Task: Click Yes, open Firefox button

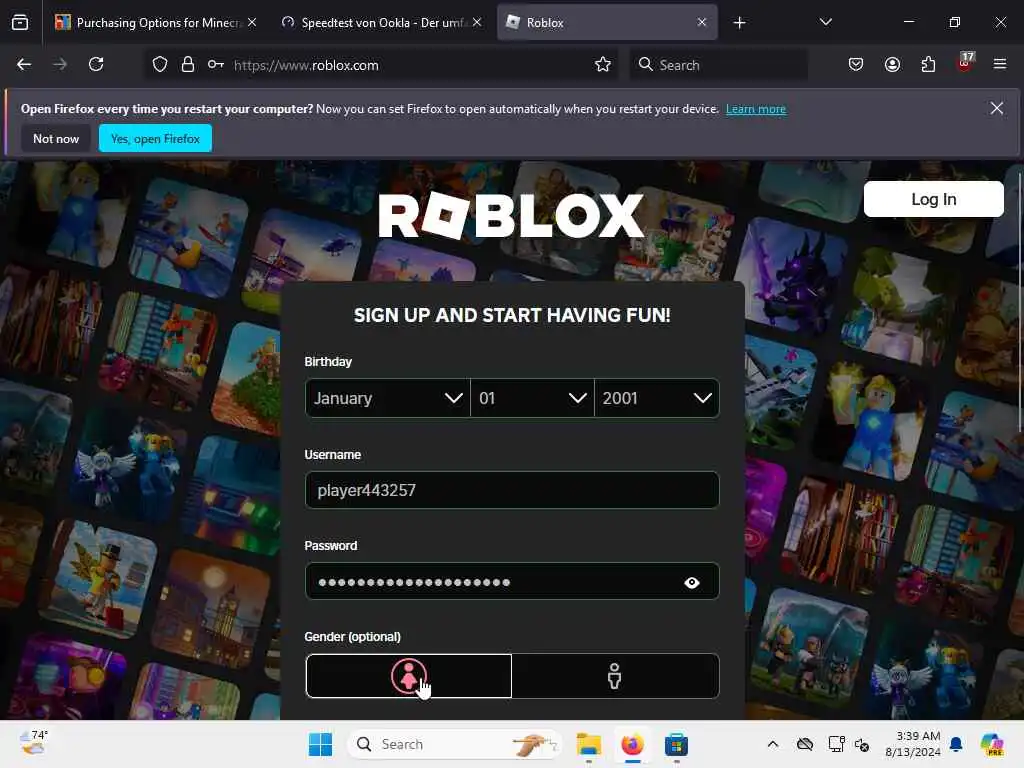Action: click(155, 138)
